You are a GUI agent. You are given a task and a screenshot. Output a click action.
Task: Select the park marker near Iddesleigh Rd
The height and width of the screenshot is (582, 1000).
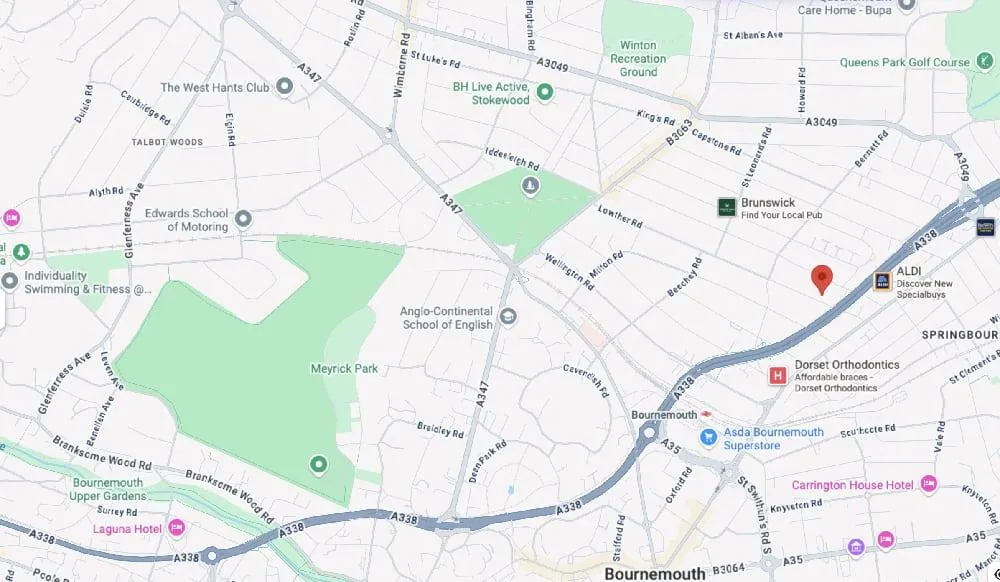pyautogui.click(x=531, y=186)
